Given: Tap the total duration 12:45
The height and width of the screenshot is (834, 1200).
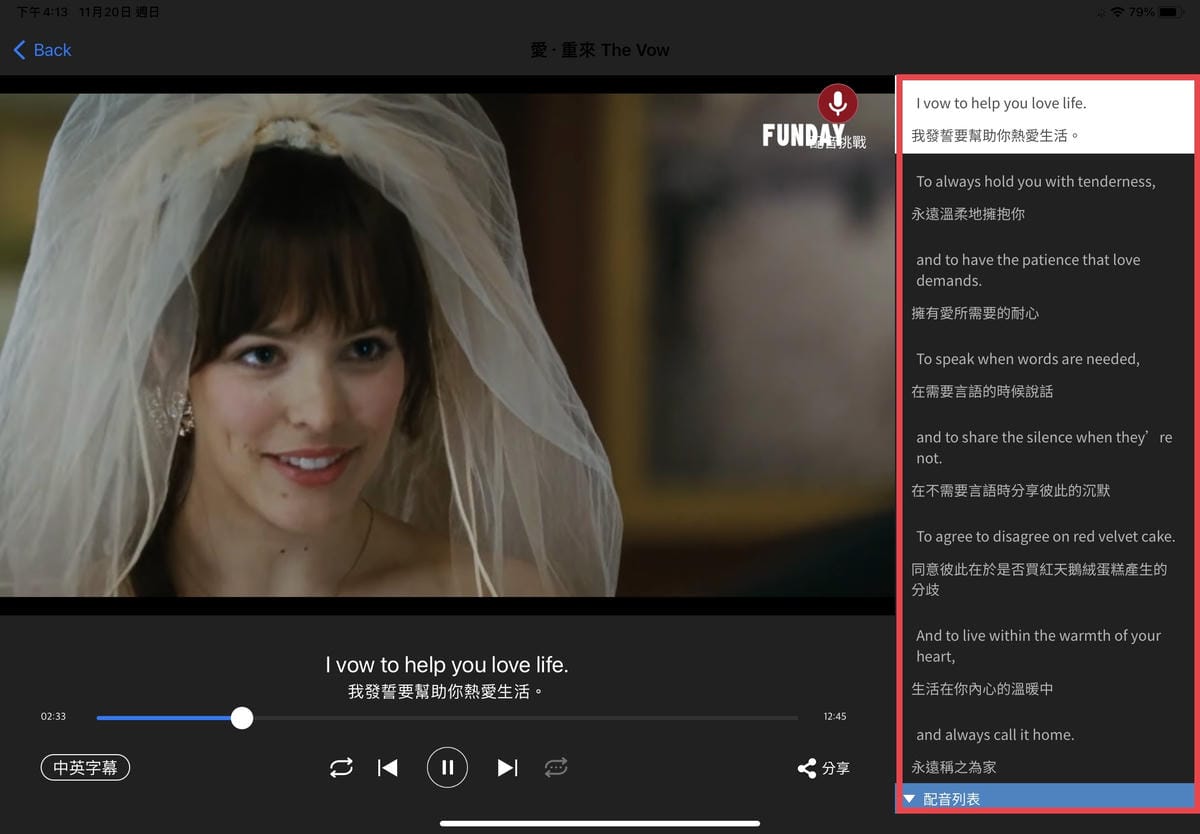Looking at the screenshot, I should point(834,717).
